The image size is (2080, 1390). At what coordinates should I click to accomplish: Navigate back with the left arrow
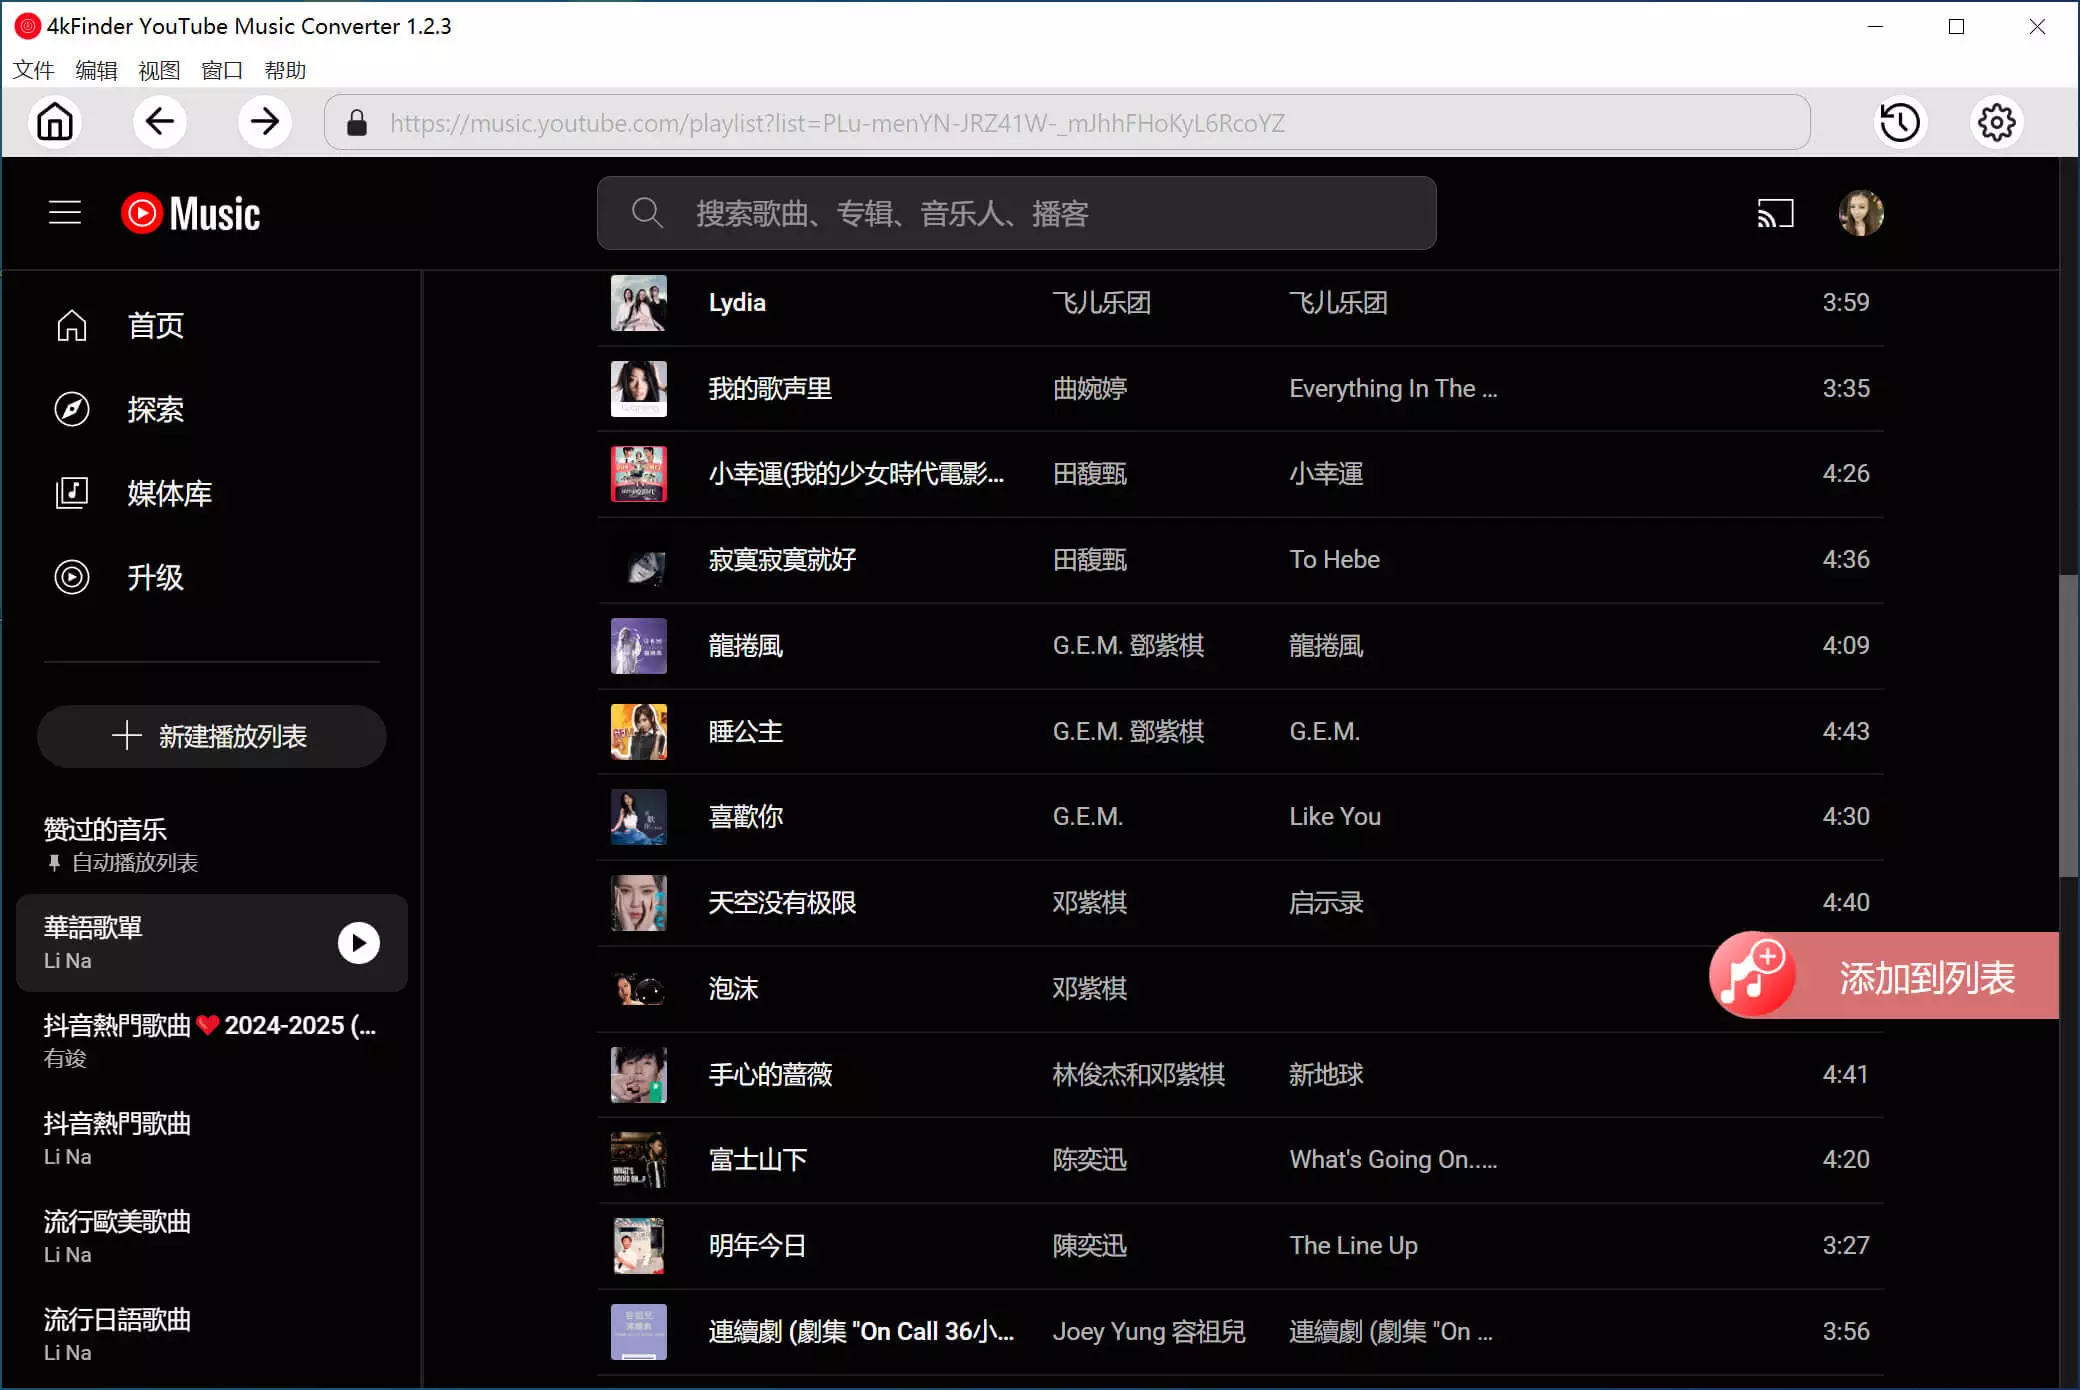(160, 122)
